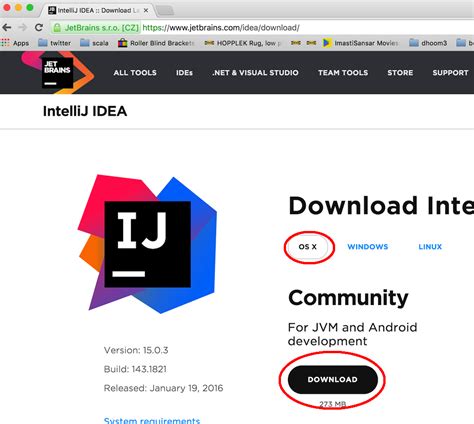
Task: Click the Version: 15.0.3 text
Action: click(136, 350)
